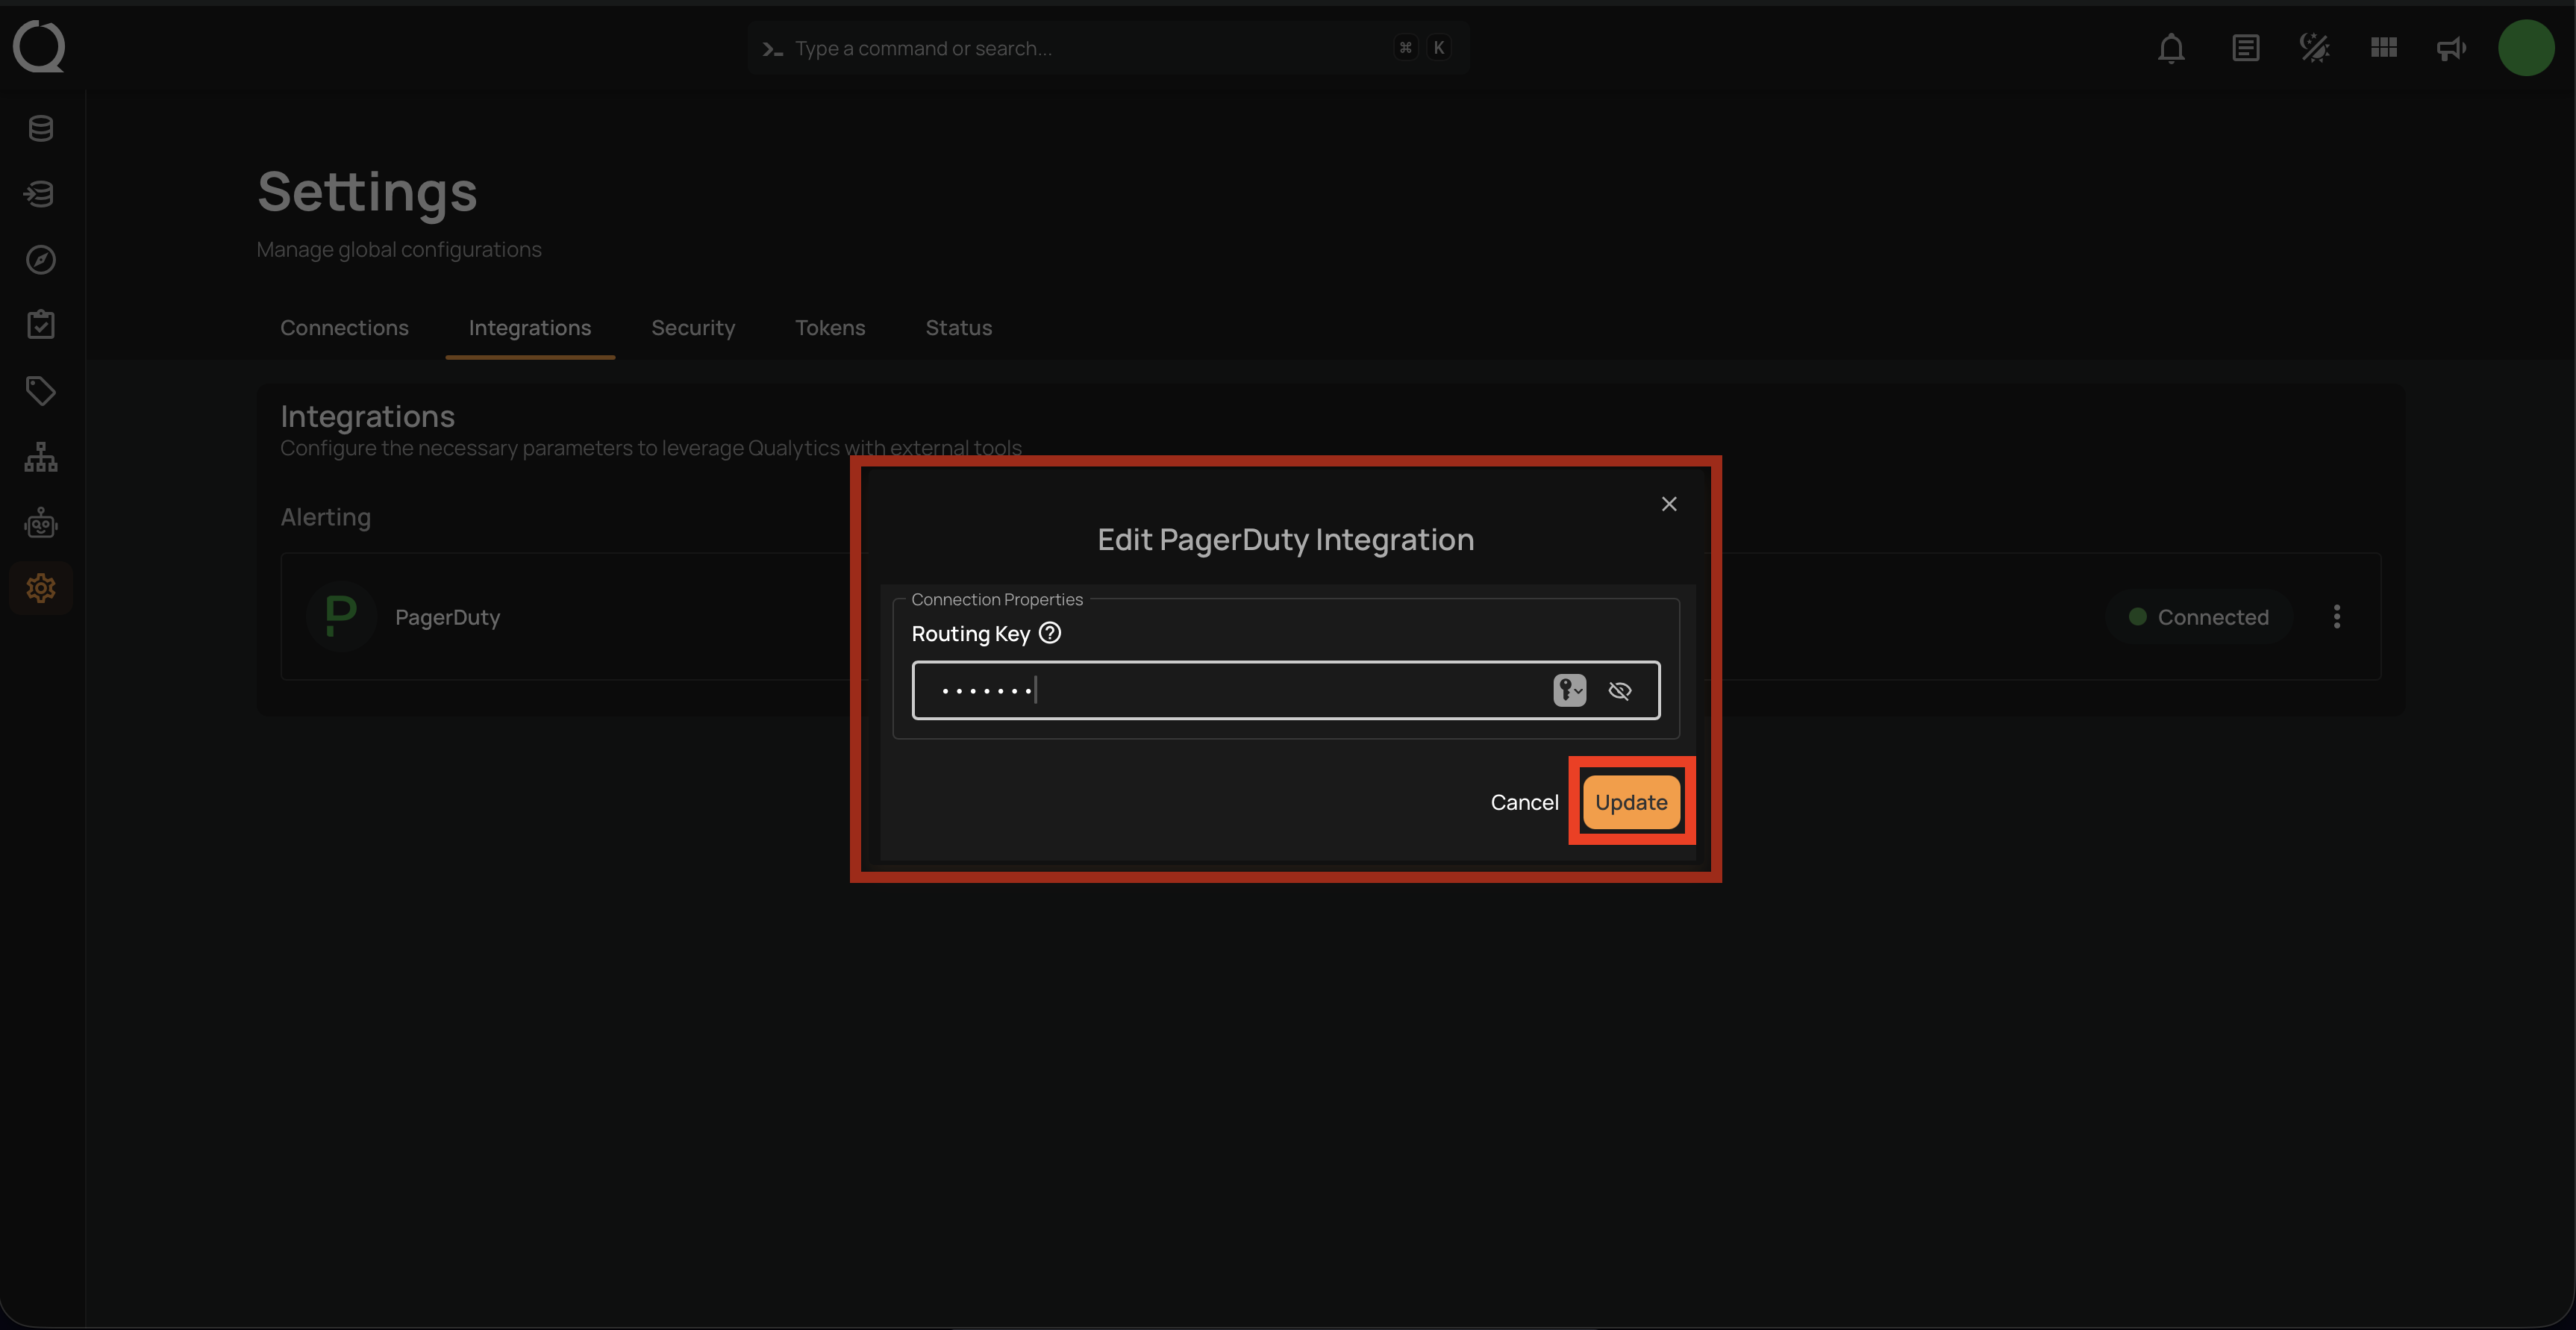The height and width of the screenshot is (1330, 2576).
Task: Open the Datastores sidebar icon
Action: (41, 128)
